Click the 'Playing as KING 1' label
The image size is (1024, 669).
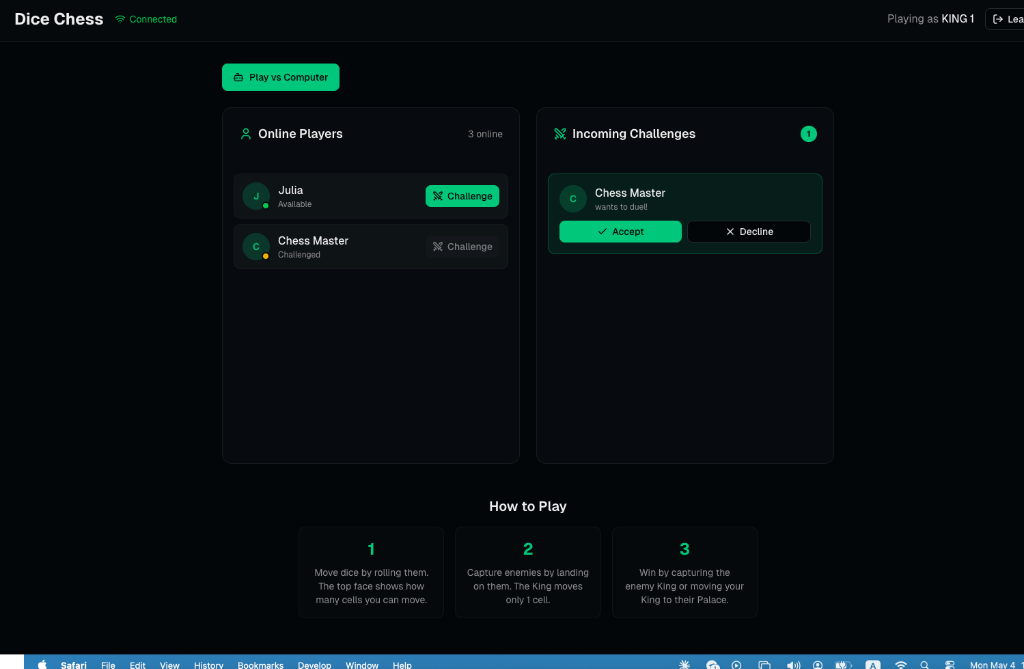930,19
